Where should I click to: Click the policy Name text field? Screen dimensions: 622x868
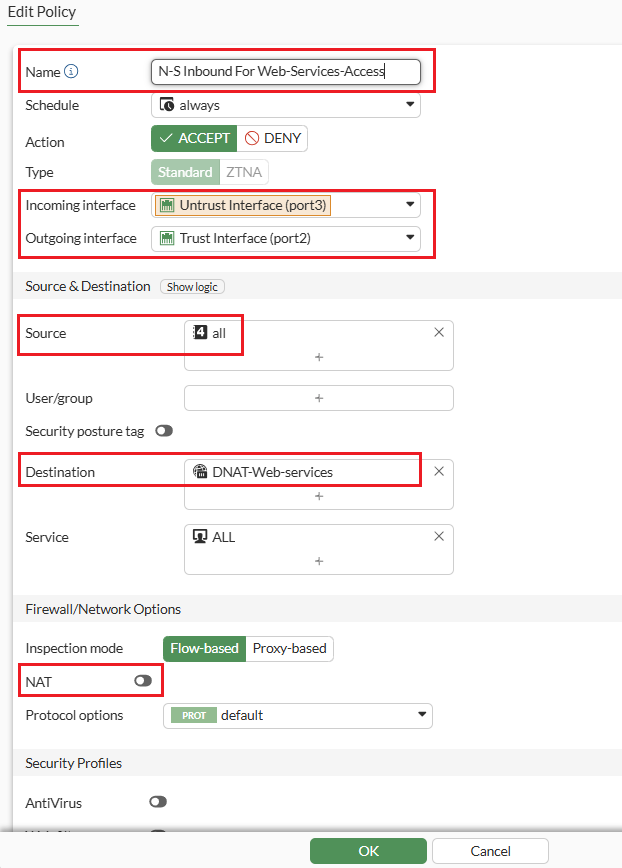286,72
